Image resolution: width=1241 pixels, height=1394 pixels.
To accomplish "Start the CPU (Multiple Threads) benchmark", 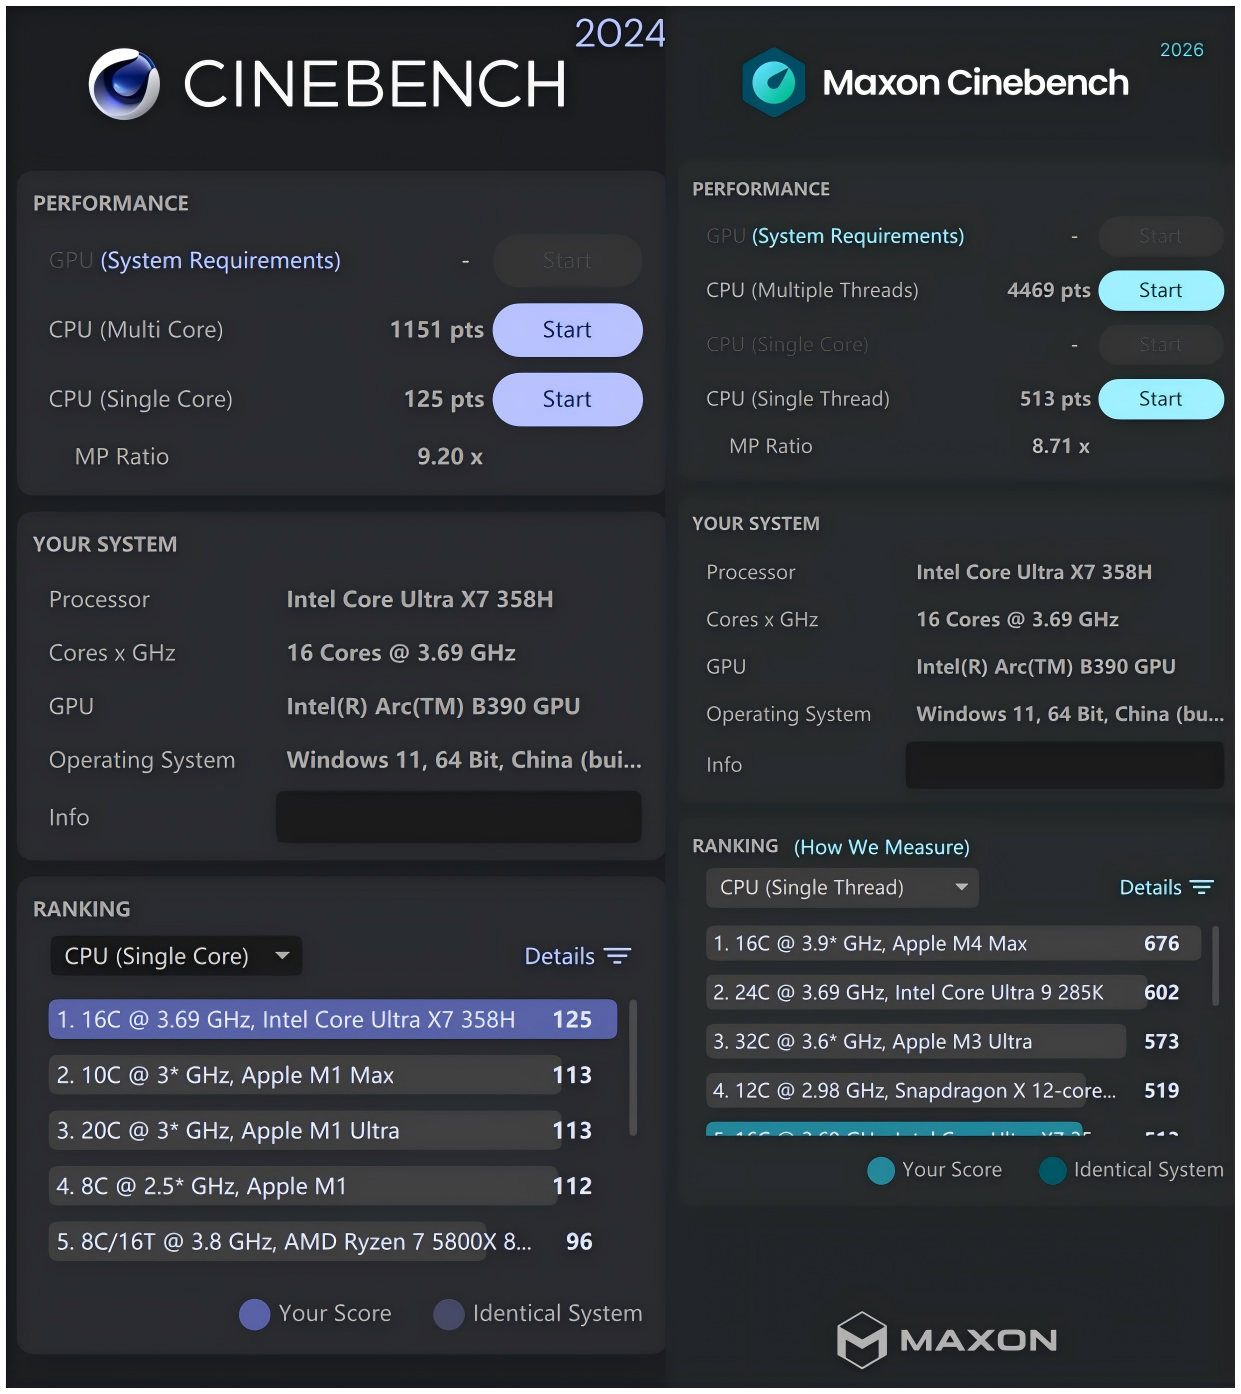I will click(1160, 290).
